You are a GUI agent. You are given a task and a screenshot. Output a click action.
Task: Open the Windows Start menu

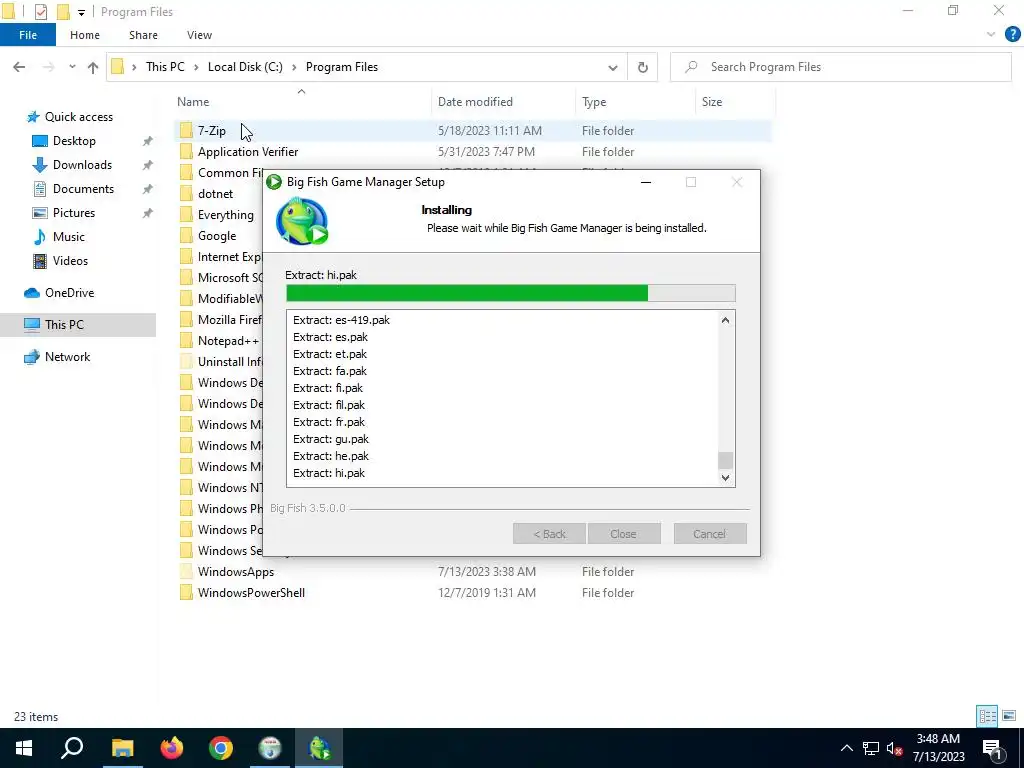[24, 748]
